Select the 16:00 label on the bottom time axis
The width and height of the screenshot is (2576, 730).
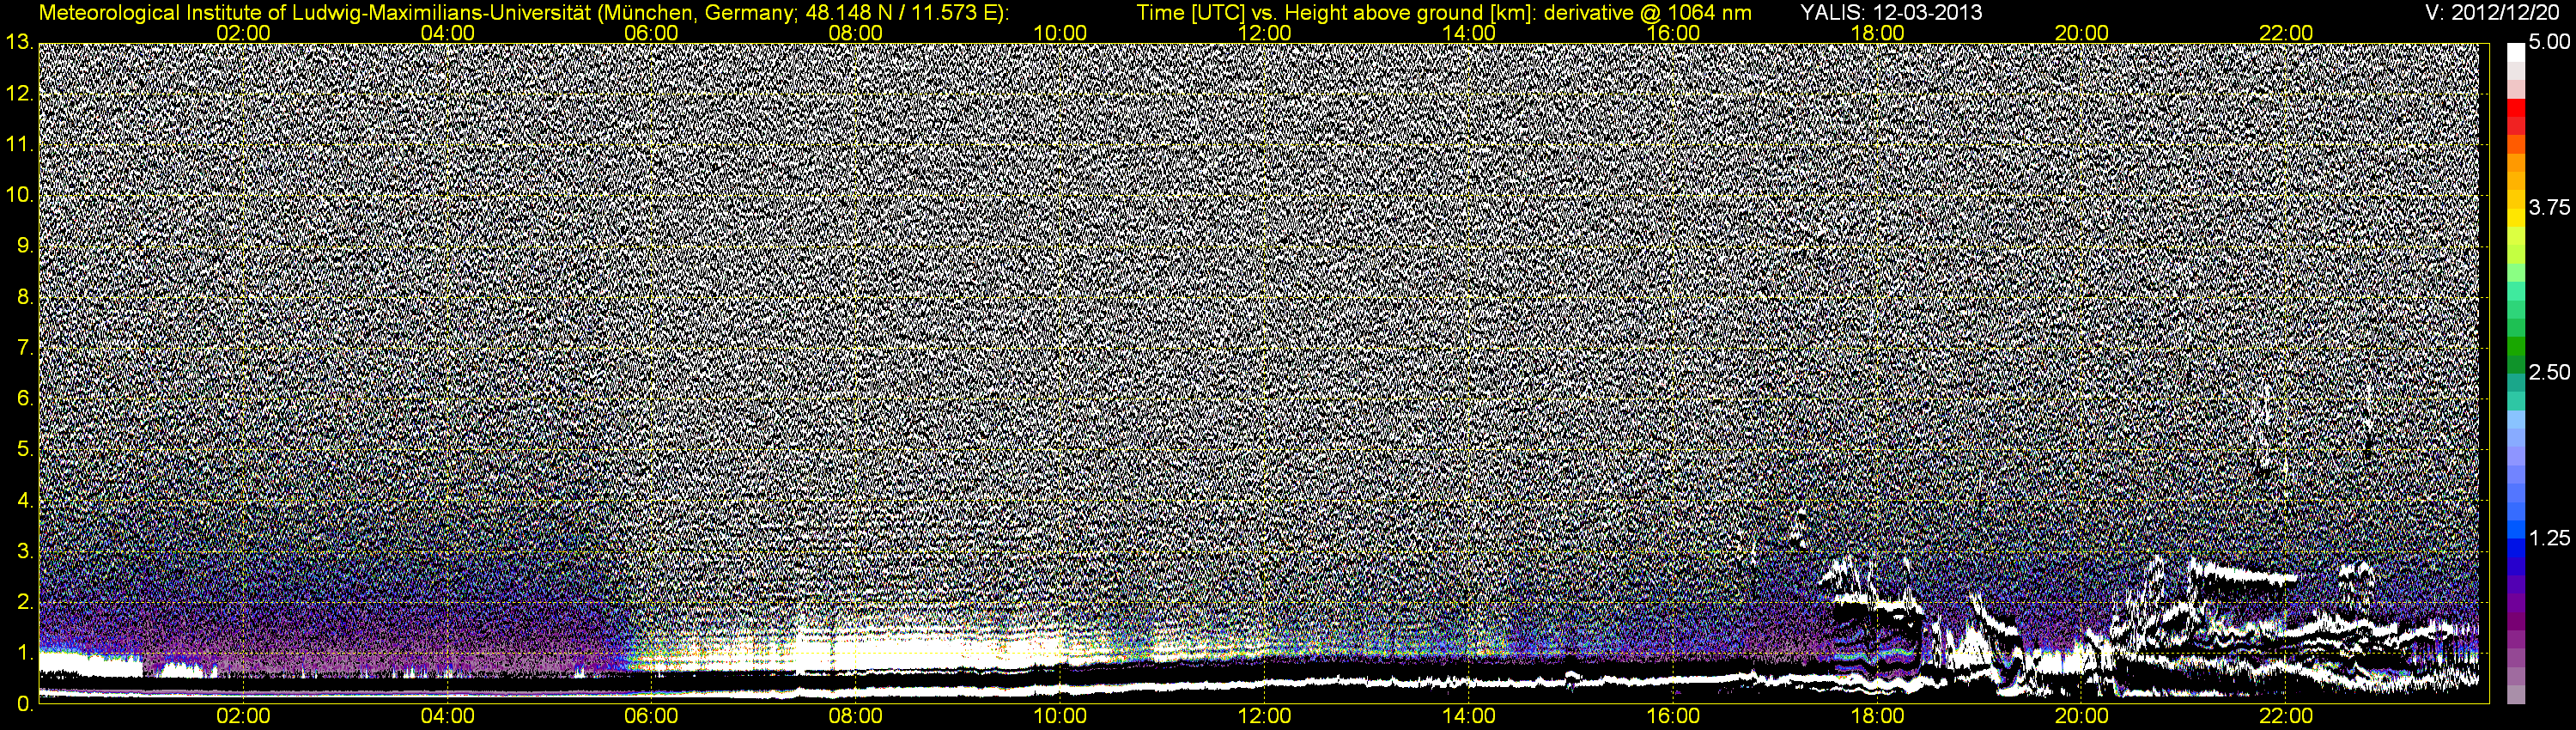click(x=1673, y=717)
